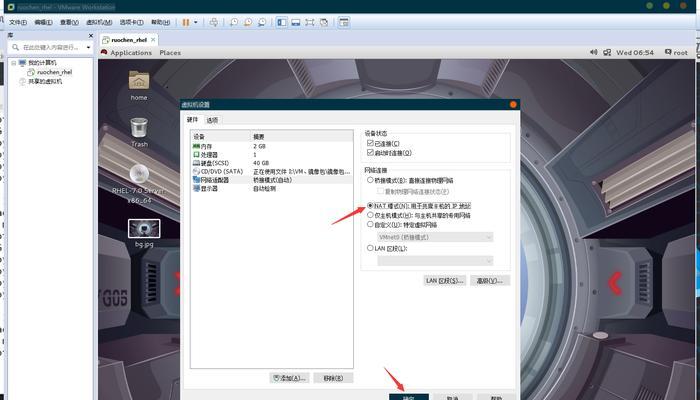Toggle the library sidebar view toolbar icon

(x=282, y=22)
